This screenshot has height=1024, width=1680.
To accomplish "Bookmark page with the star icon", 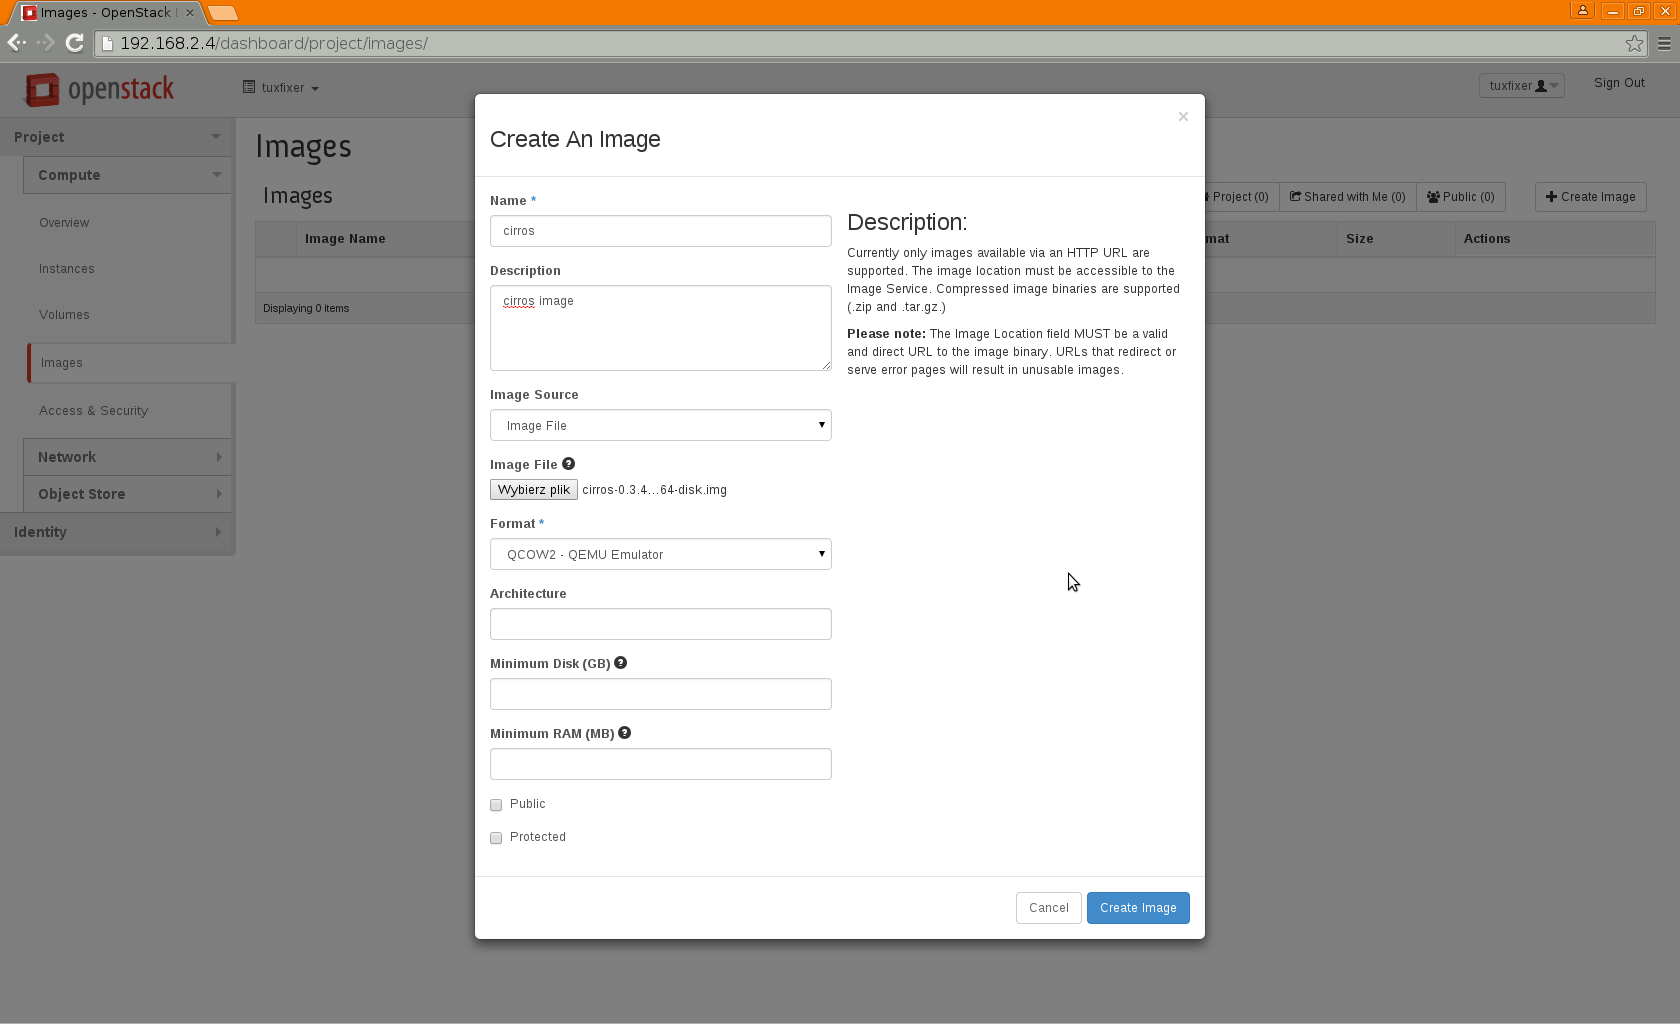I will click(1634, 43).
